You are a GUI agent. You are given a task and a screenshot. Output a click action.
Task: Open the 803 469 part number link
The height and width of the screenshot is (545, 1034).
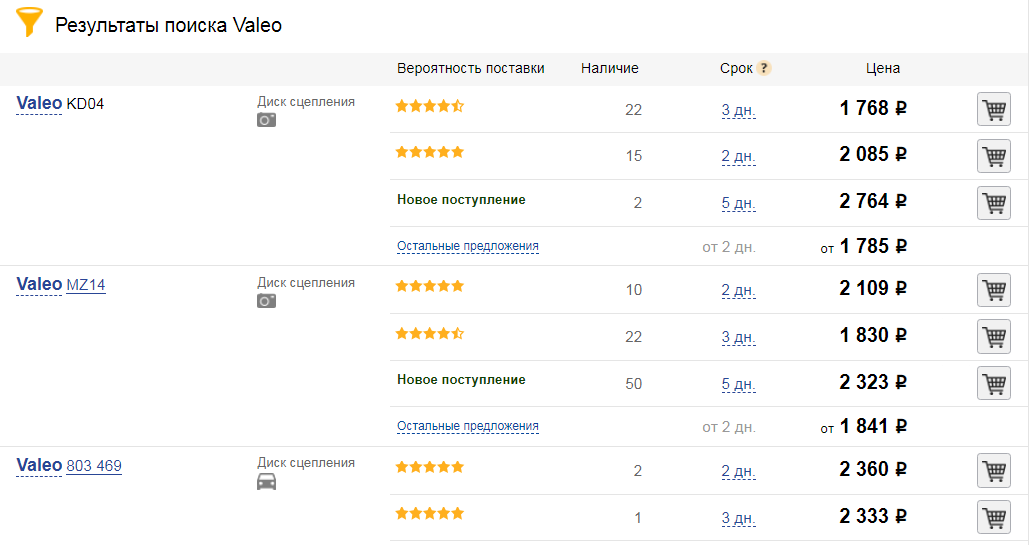coord(94,466)
